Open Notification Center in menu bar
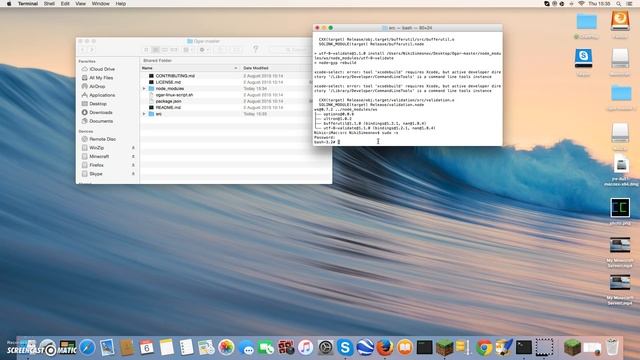Viewport: 640px width, 360px height. [630, 4]
